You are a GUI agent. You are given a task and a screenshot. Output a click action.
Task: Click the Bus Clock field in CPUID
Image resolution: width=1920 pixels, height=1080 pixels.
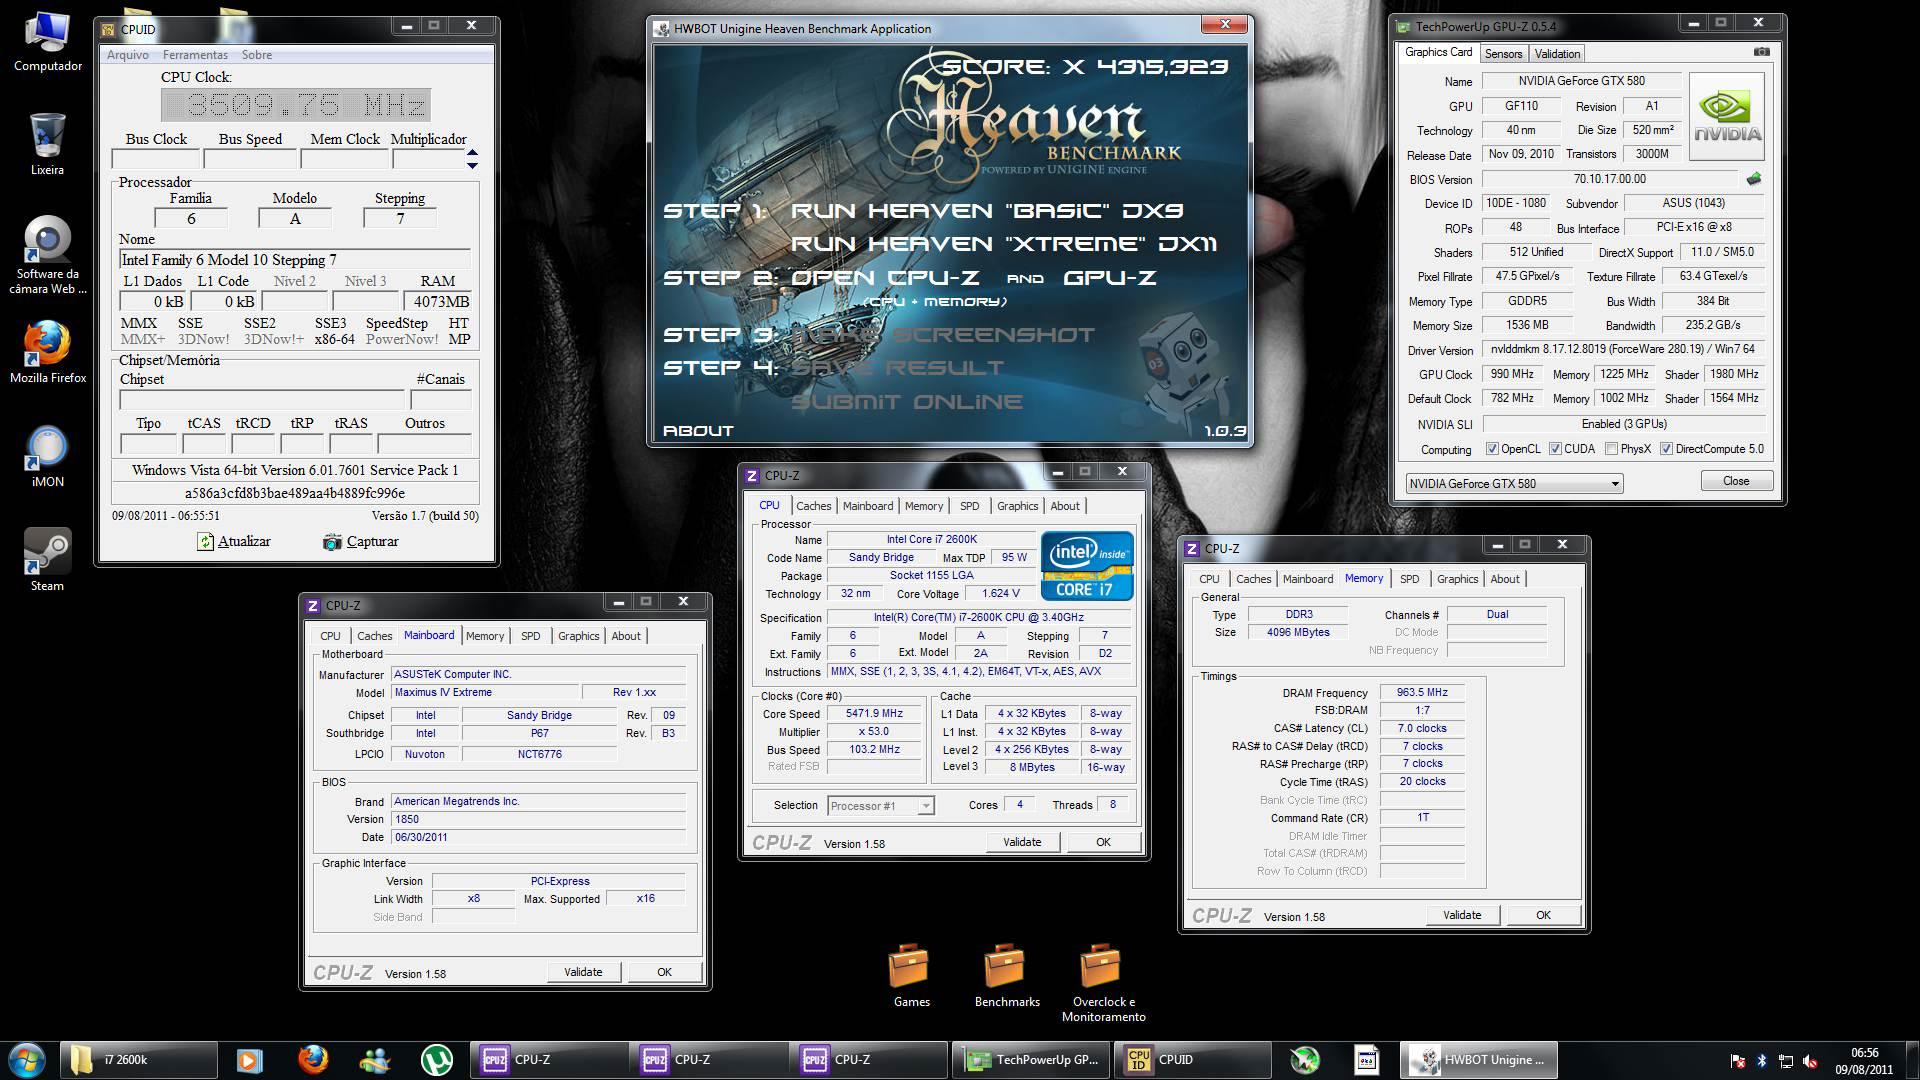pos(155,159)
